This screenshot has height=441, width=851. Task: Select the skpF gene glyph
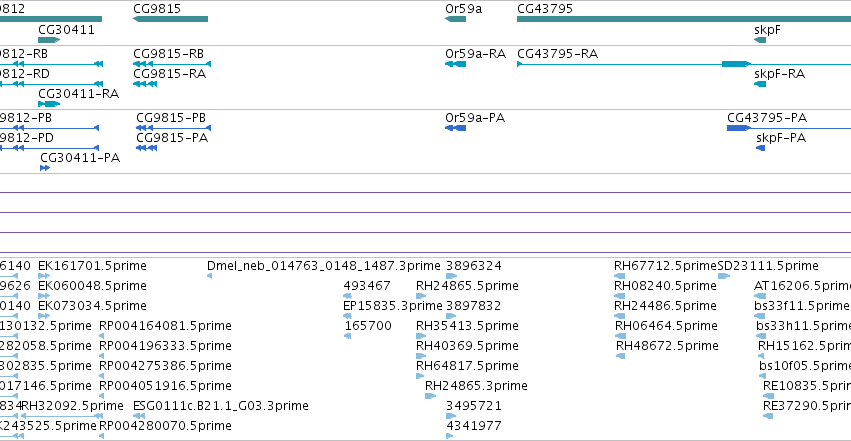[x=760, y=40]
